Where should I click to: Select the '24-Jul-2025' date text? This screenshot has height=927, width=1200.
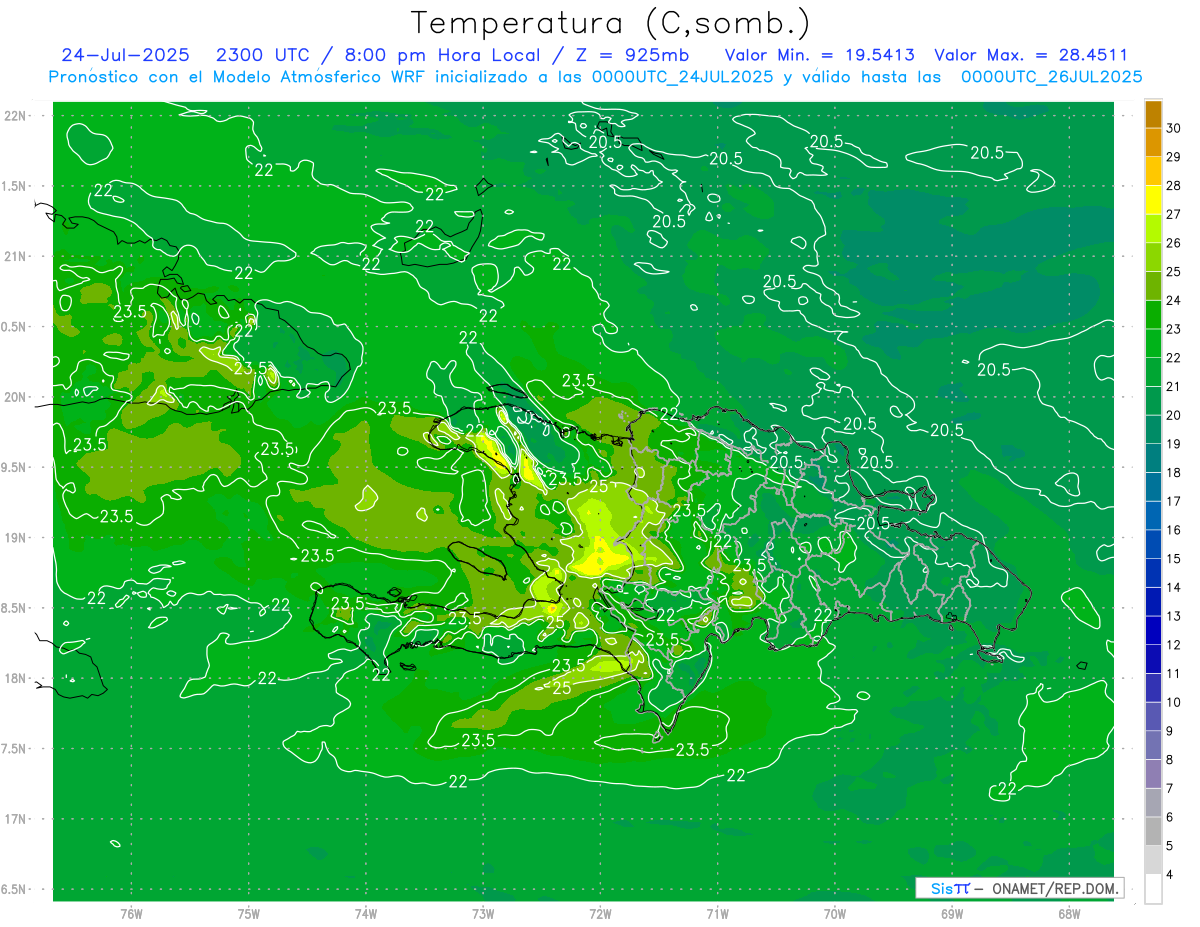tap(125, 56)
